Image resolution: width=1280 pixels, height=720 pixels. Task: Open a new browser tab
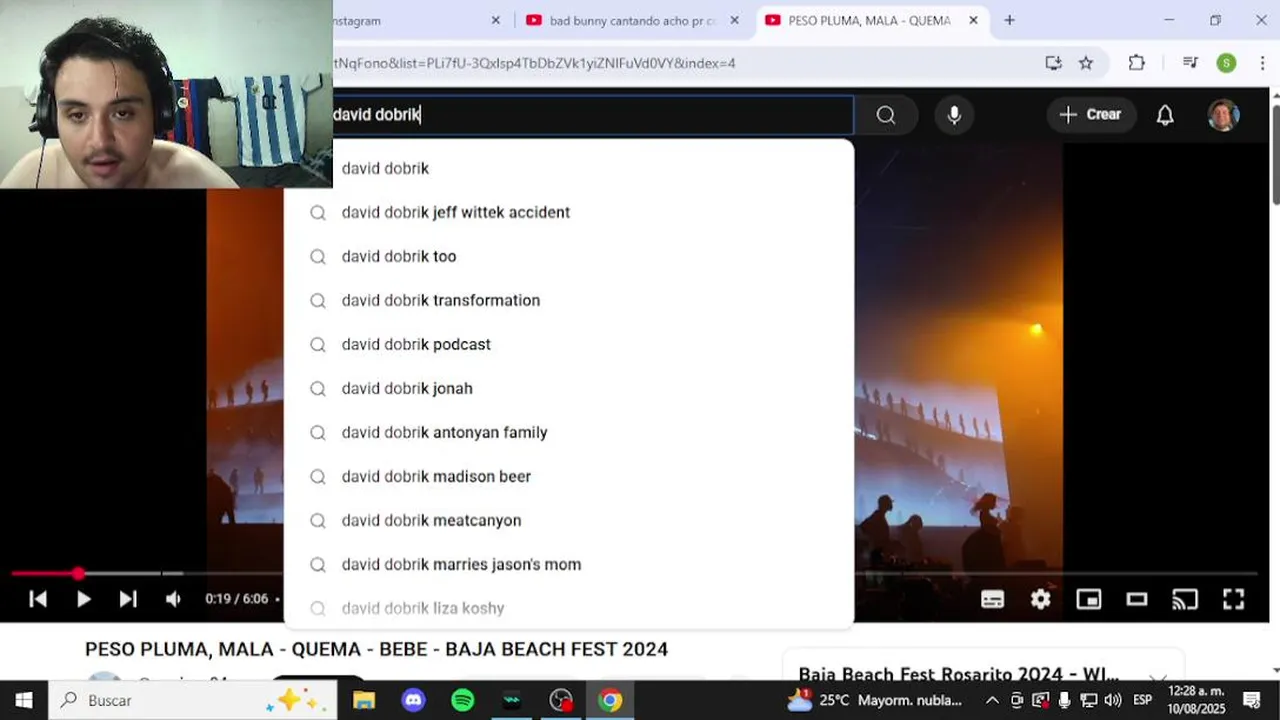(x=1009, y=20)
